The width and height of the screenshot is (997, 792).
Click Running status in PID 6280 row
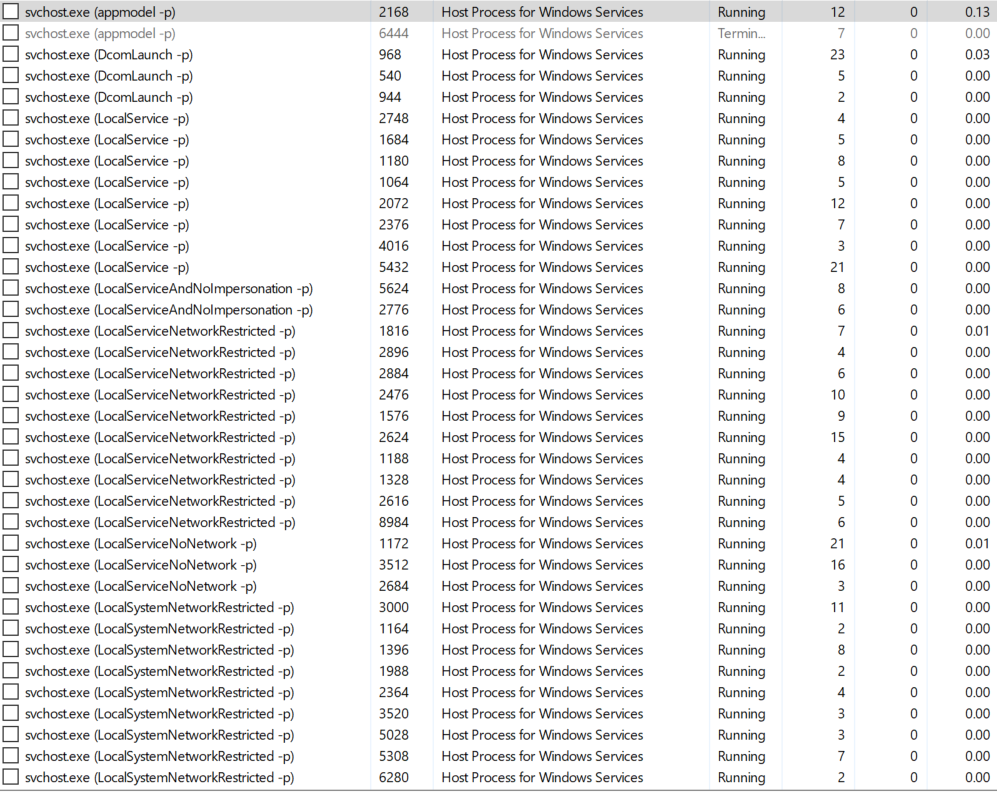(741, 777)
